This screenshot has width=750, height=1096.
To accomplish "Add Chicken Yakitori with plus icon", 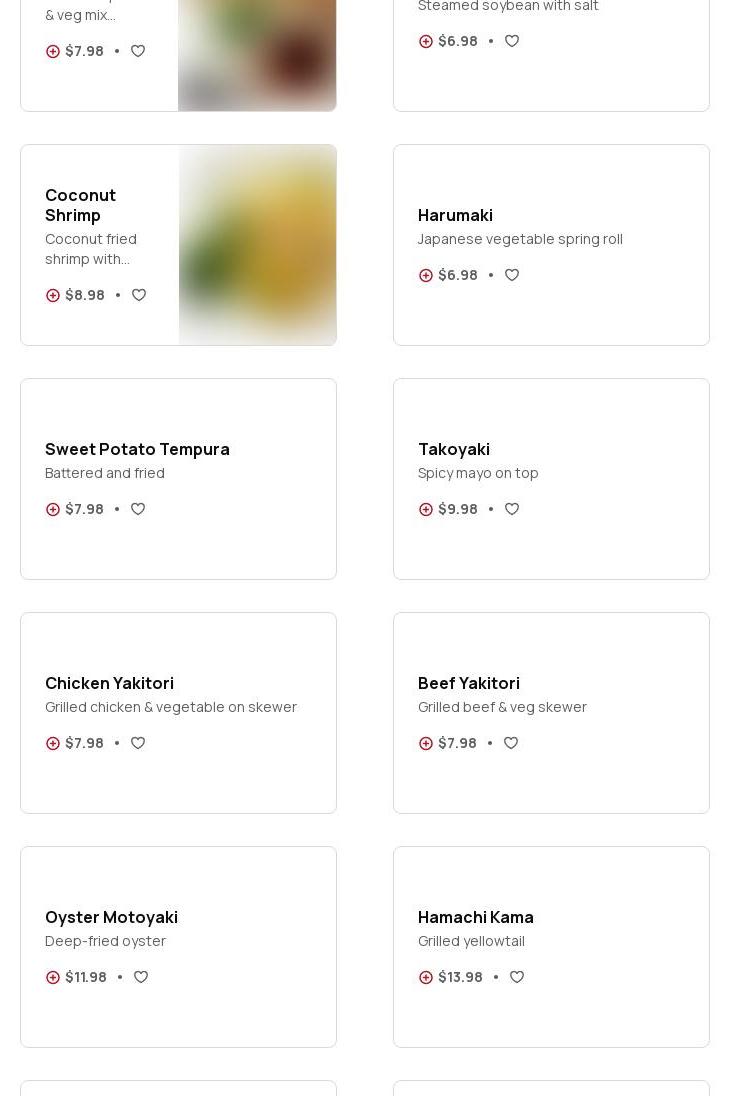I will tap(53, 743).
